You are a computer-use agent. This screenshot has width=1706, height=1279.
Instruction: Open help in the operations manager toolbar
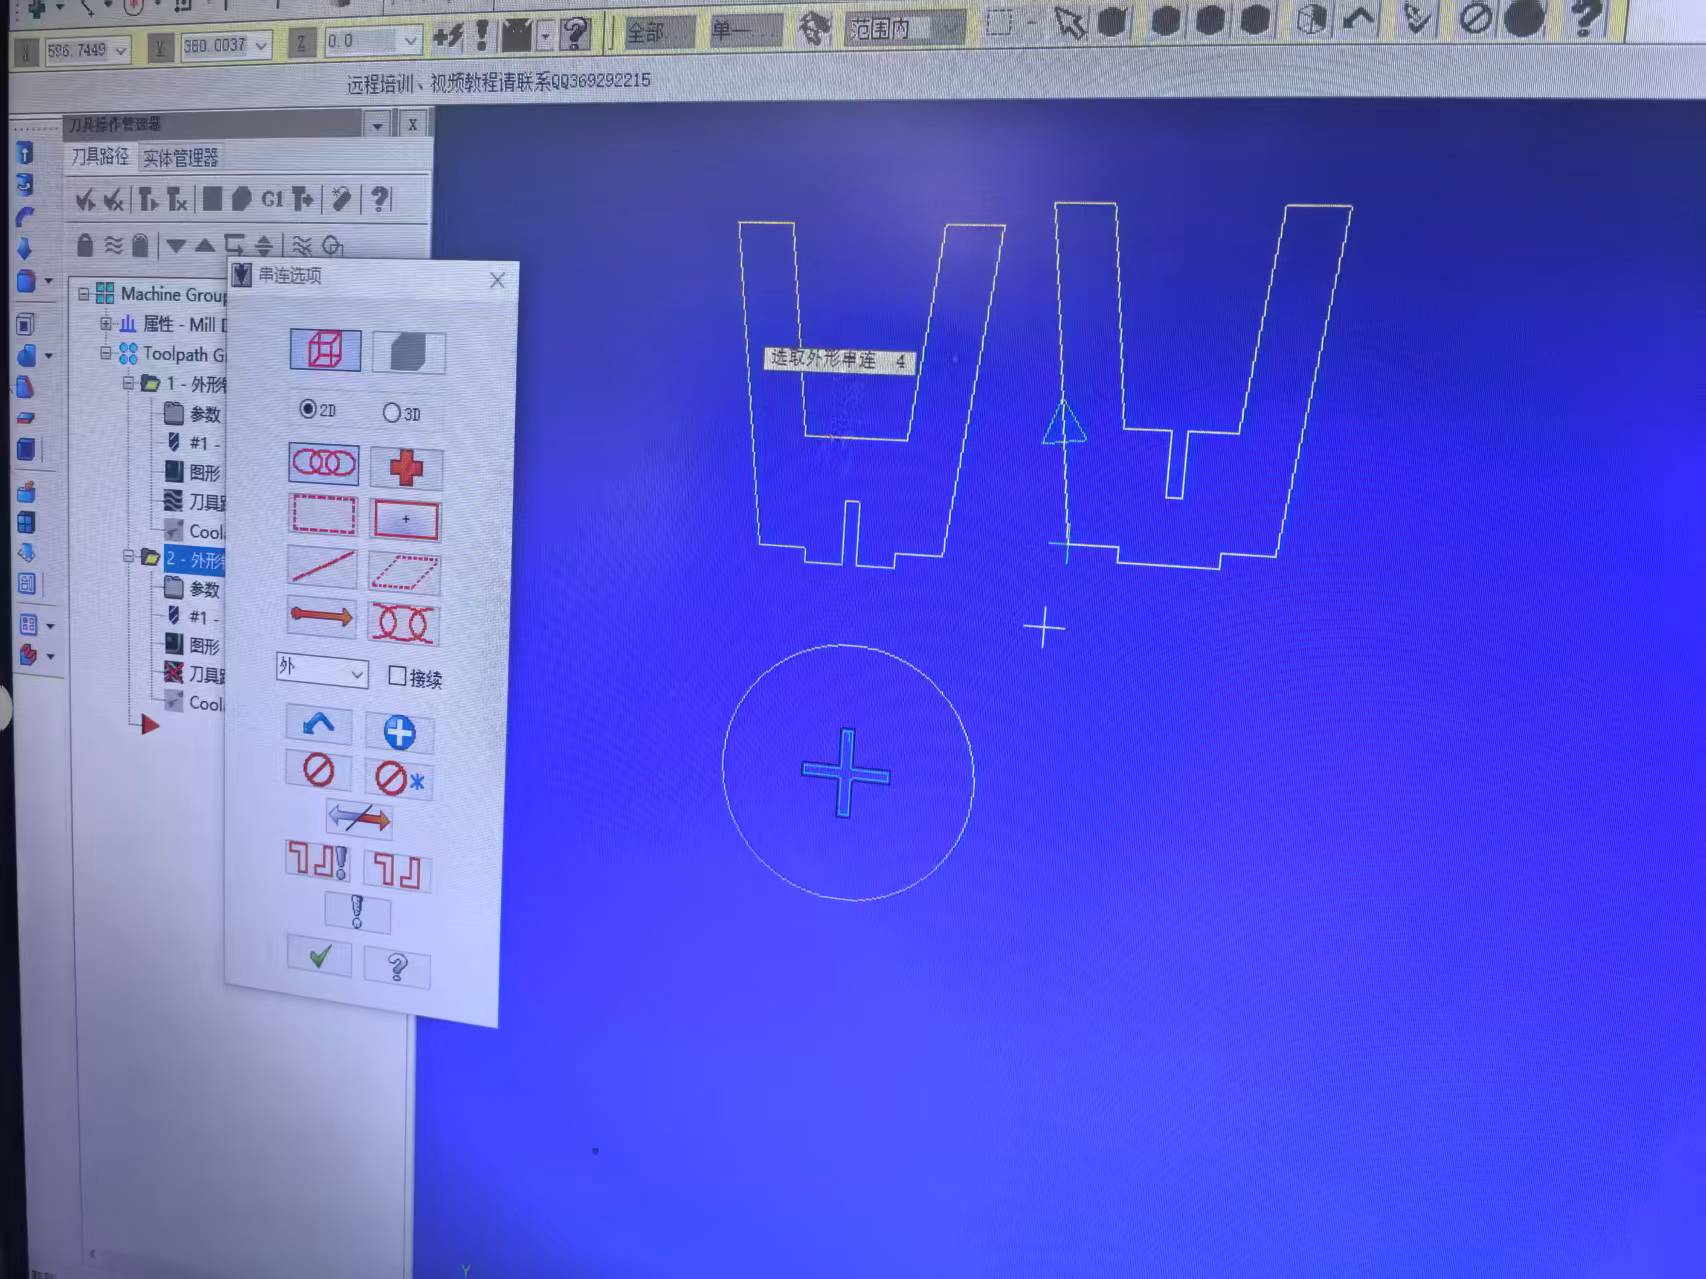[380, 199]
